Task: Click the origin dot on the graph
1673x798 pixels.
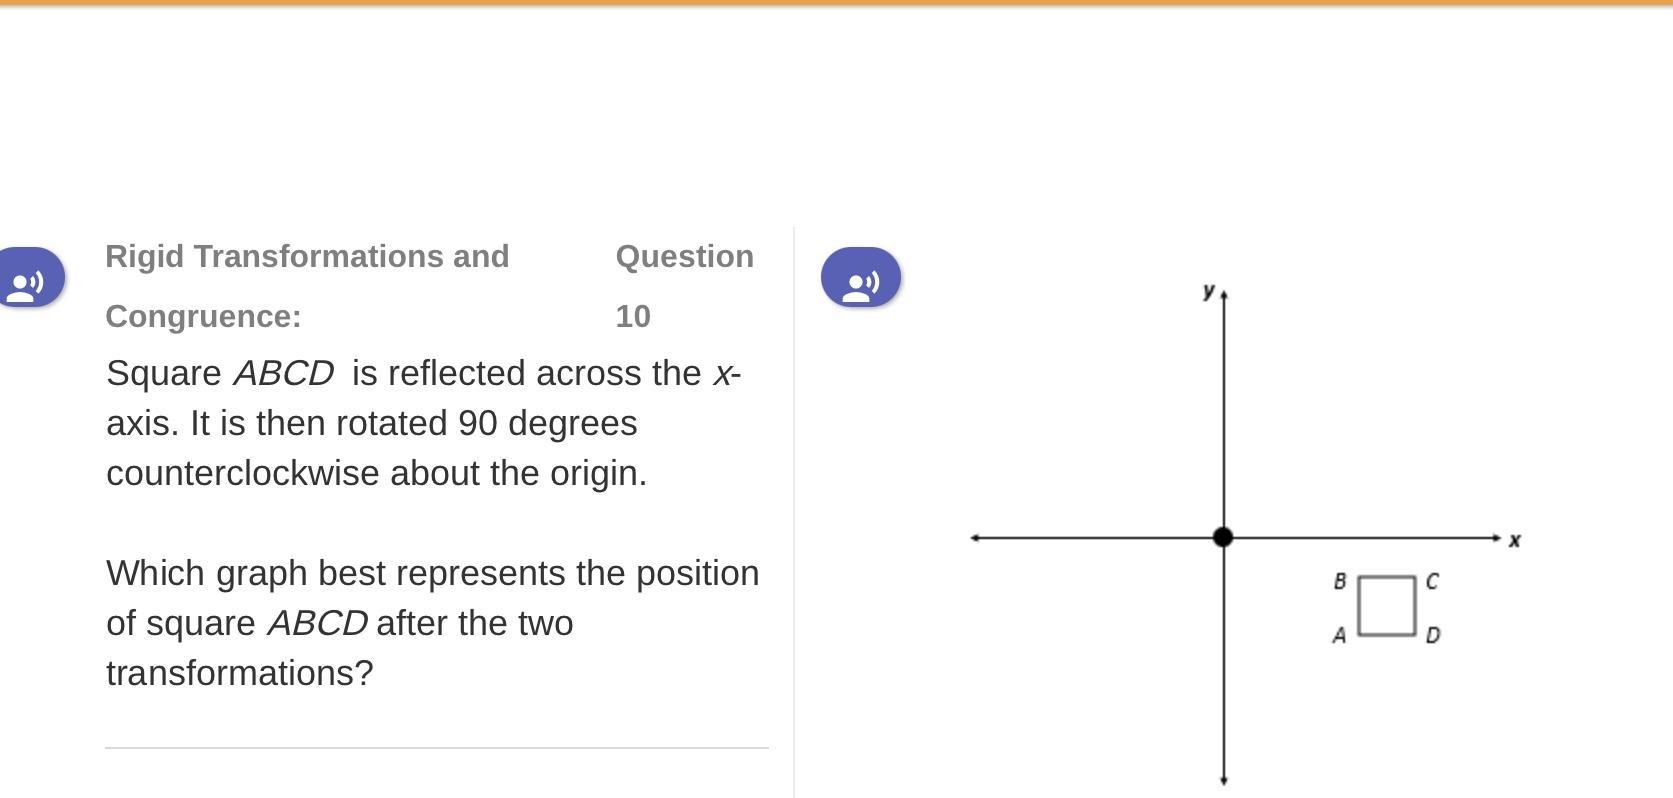Action: 1222,537
